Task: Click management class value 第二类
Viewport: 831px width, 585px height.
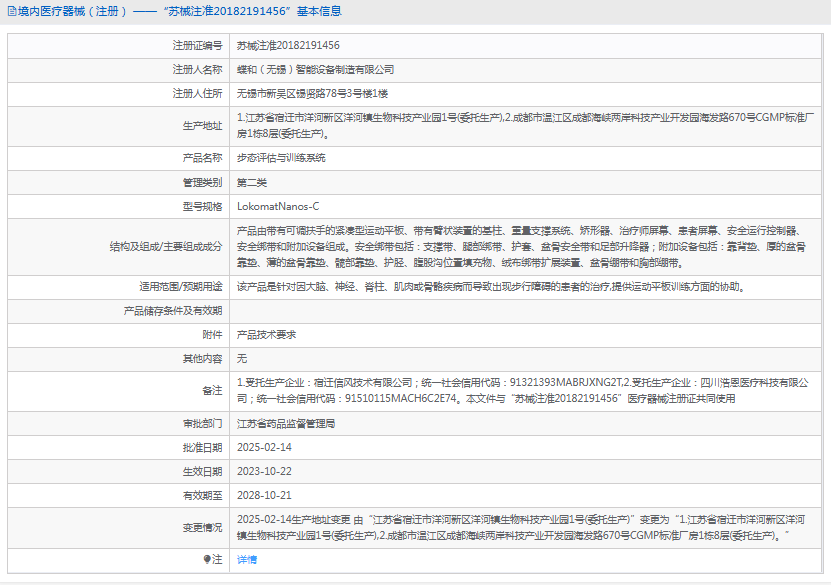Action: coord(252,183)
